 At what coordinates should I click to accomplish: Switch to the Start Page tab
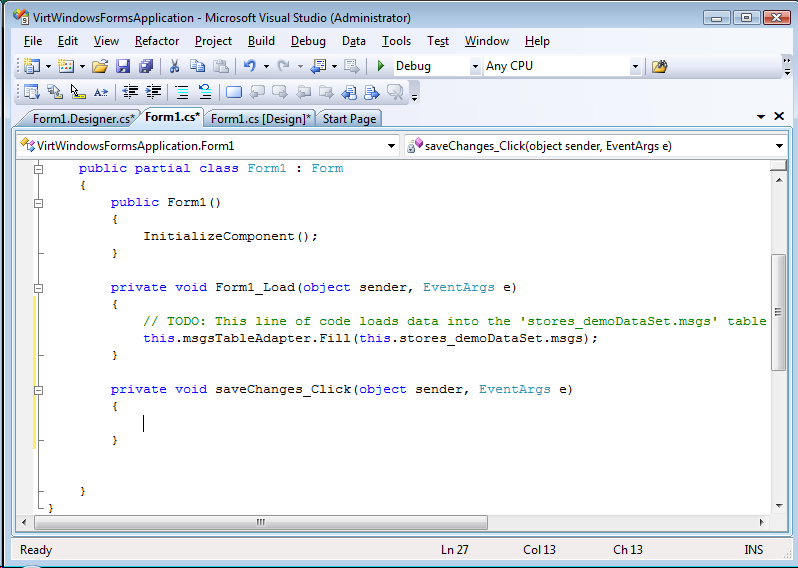[349, 119]
